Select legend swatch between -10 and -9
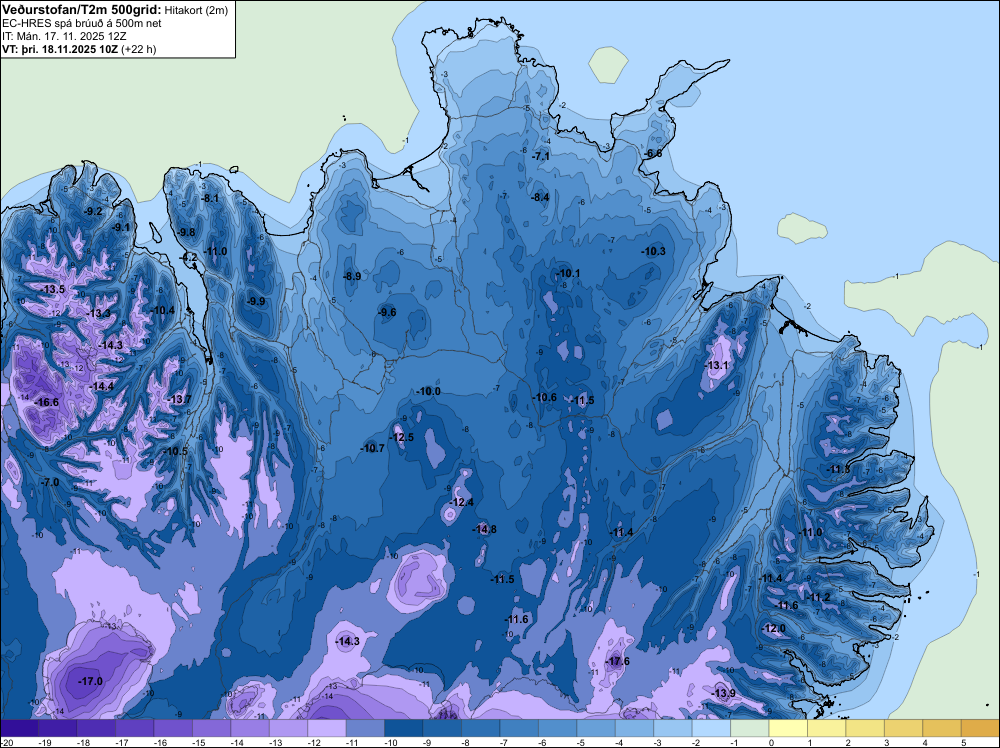1000x748 pixels. tap(404, 728)
